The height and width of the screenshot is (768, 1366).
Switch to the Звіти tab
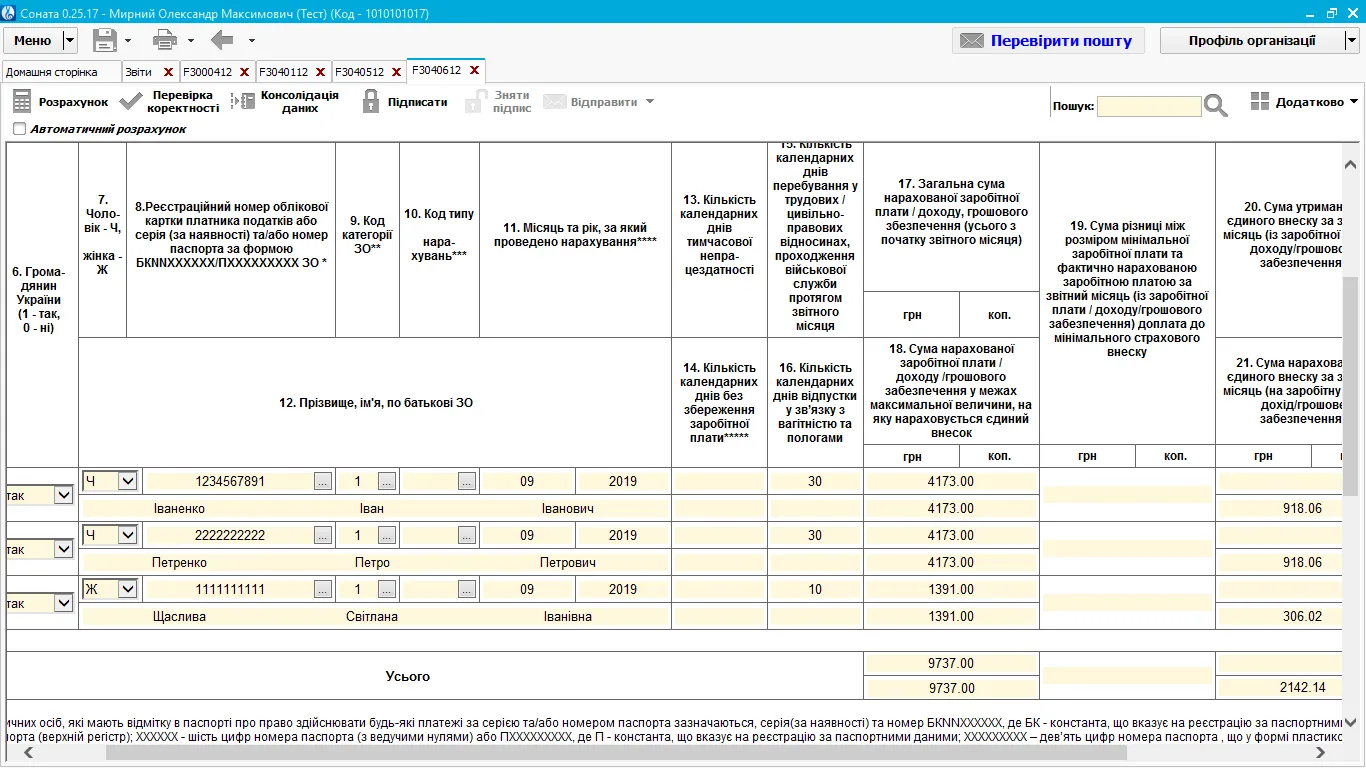(x=139, y=72)
